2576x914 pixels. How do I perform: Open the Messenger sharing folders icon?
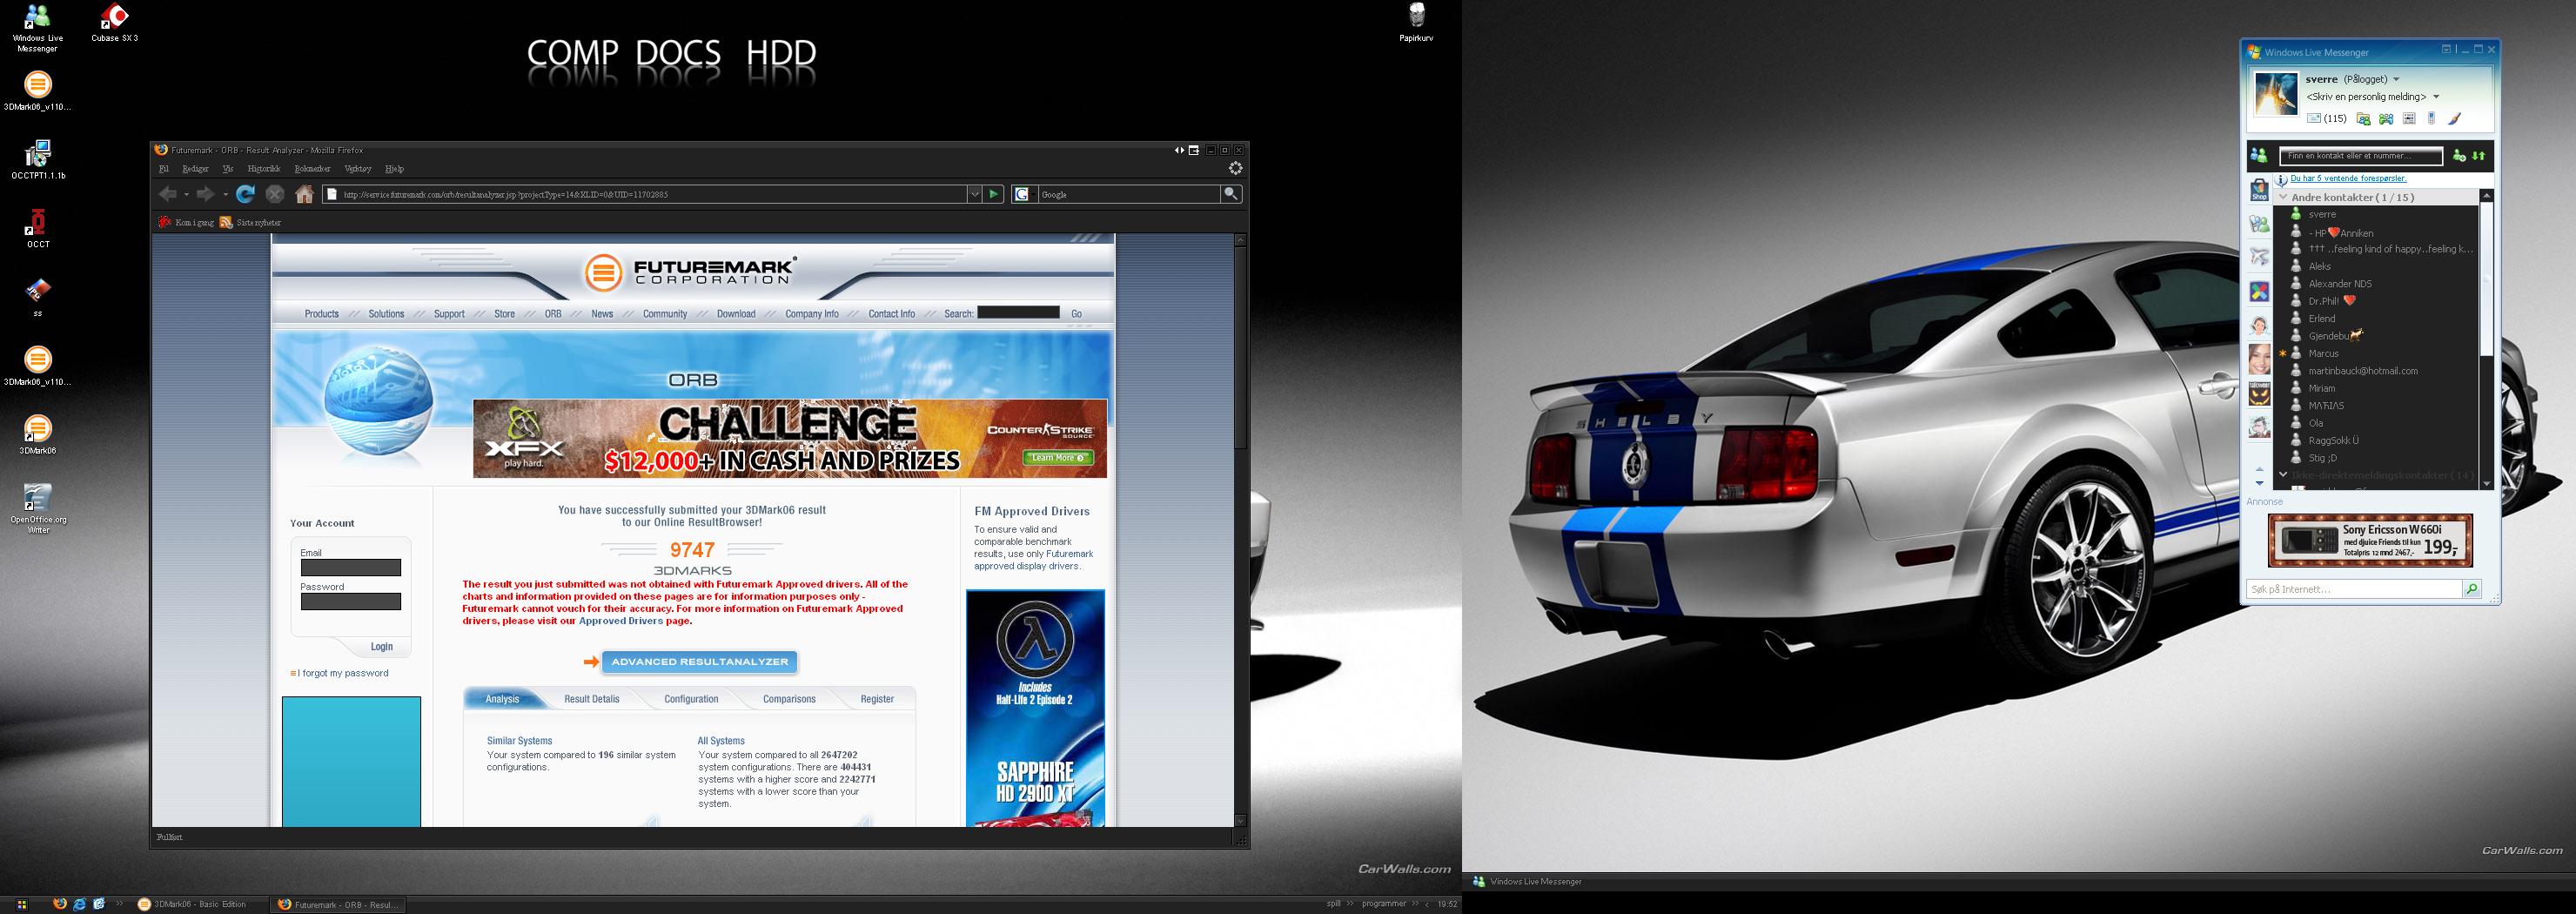click(2363, 119)
